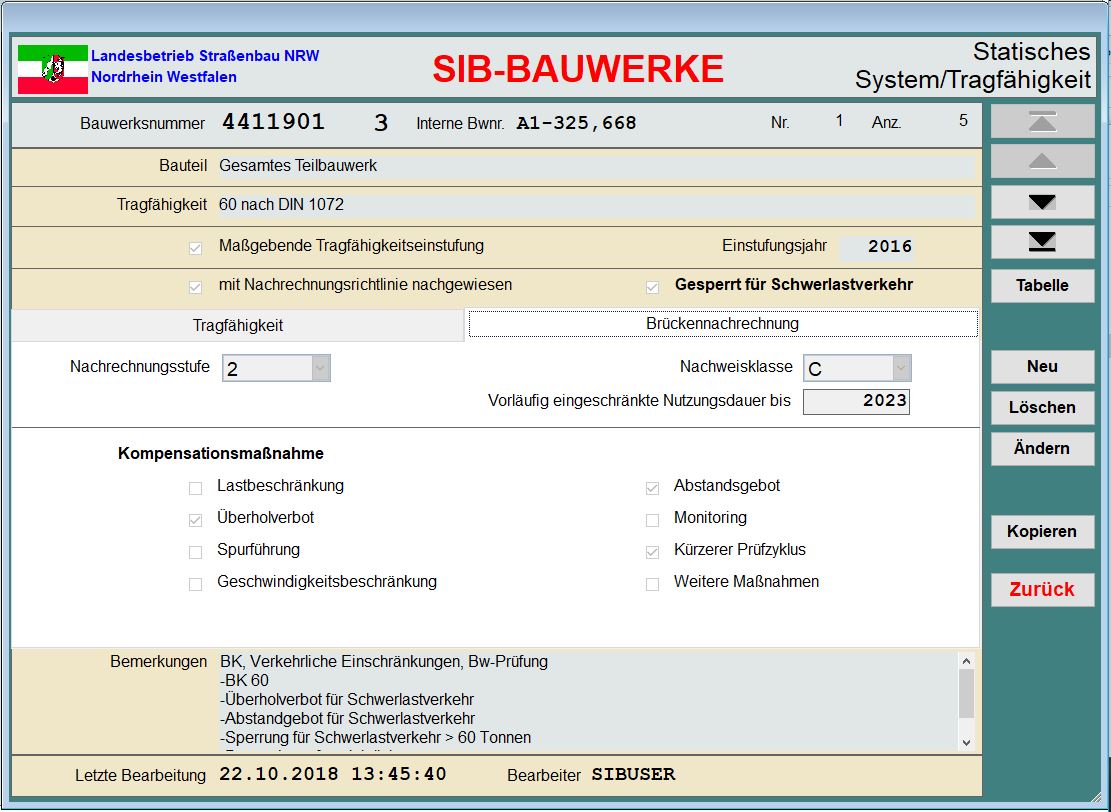Click the Einstufungsjahr field showing 2016

876,247
